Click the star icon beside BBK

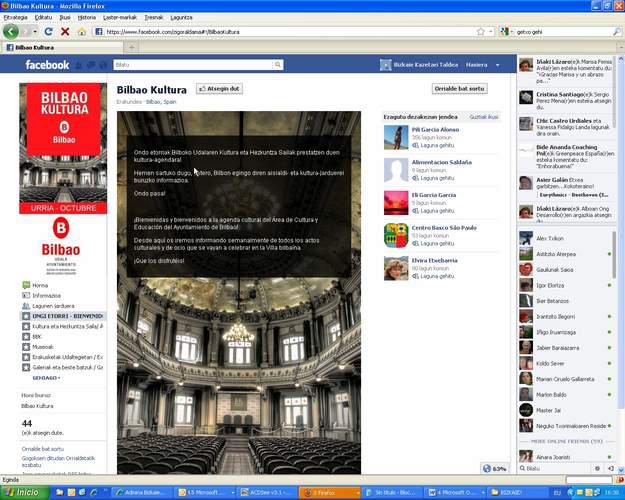[26, 337]
